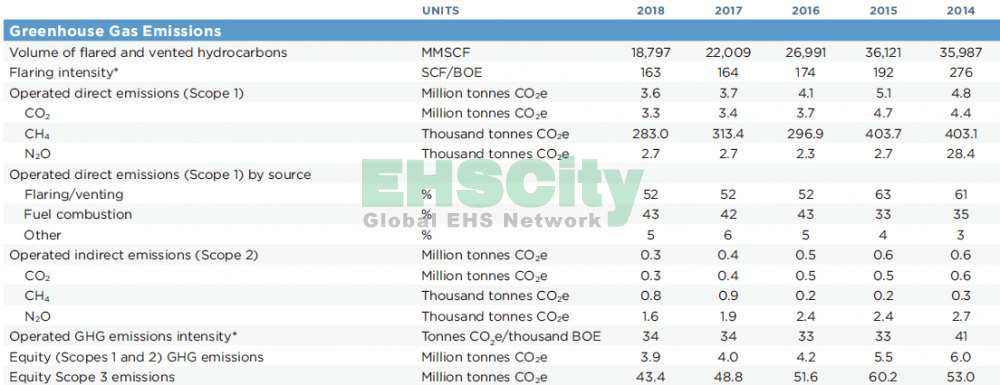This screenshot has height=385, width=1000.
Task: Click the Global EHS Network text
Action: (482, 221)
